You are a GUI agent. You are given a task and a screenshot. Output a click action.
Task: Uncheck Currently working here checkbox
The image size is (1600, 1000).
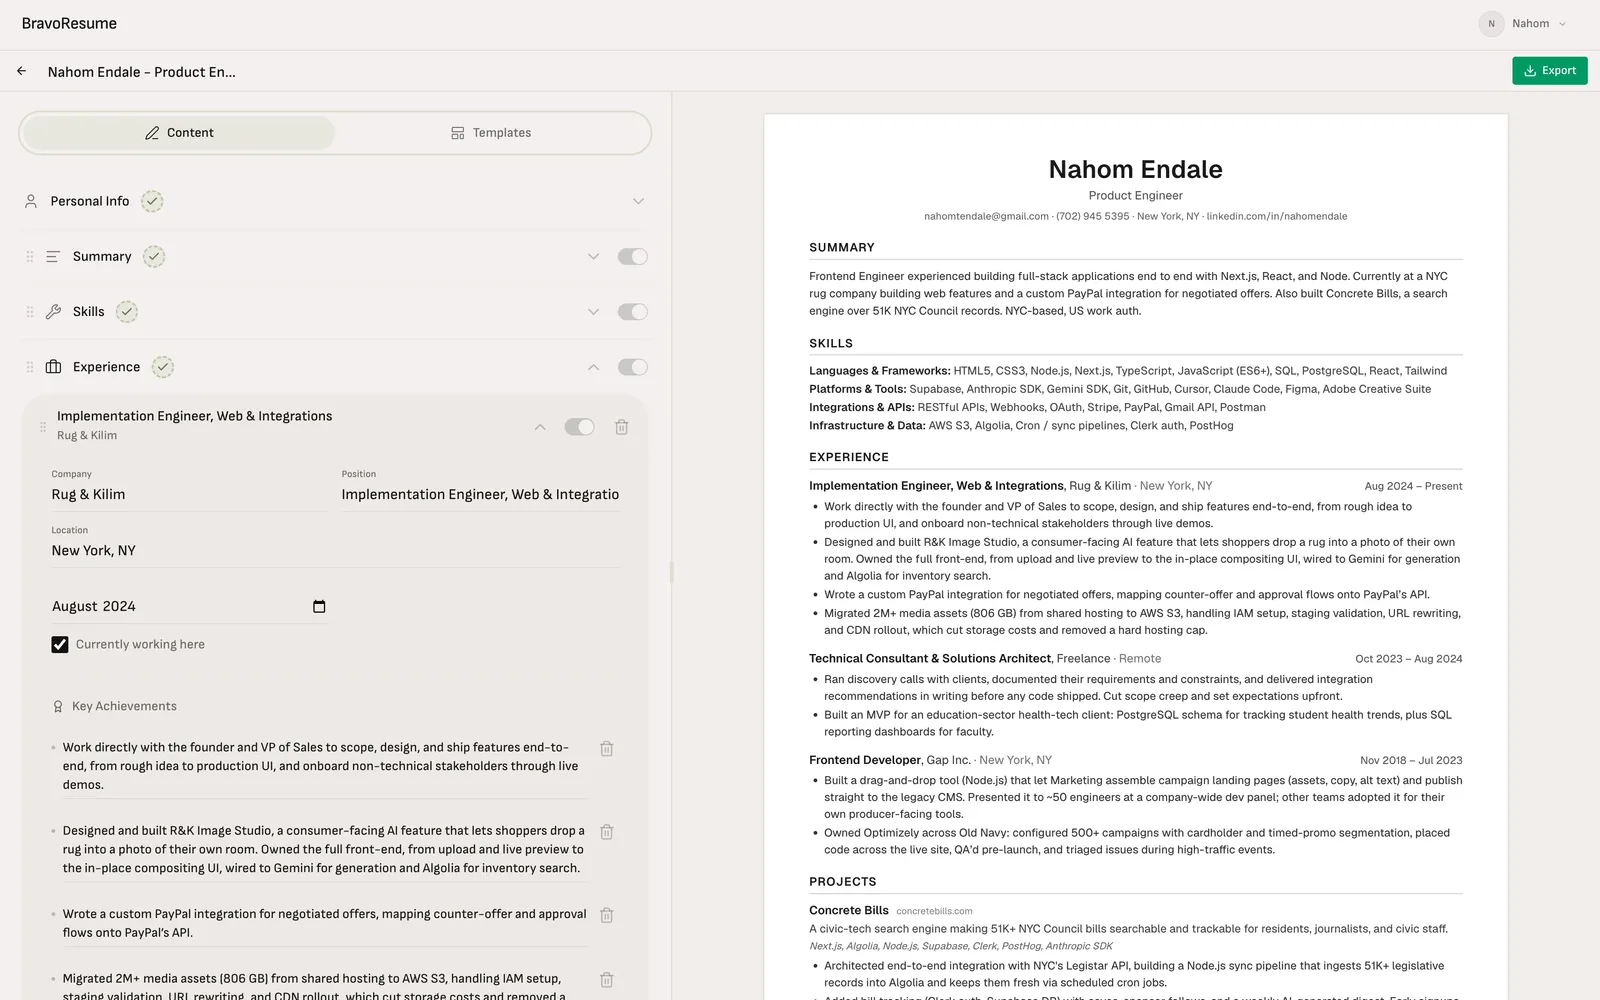(60, 644)
